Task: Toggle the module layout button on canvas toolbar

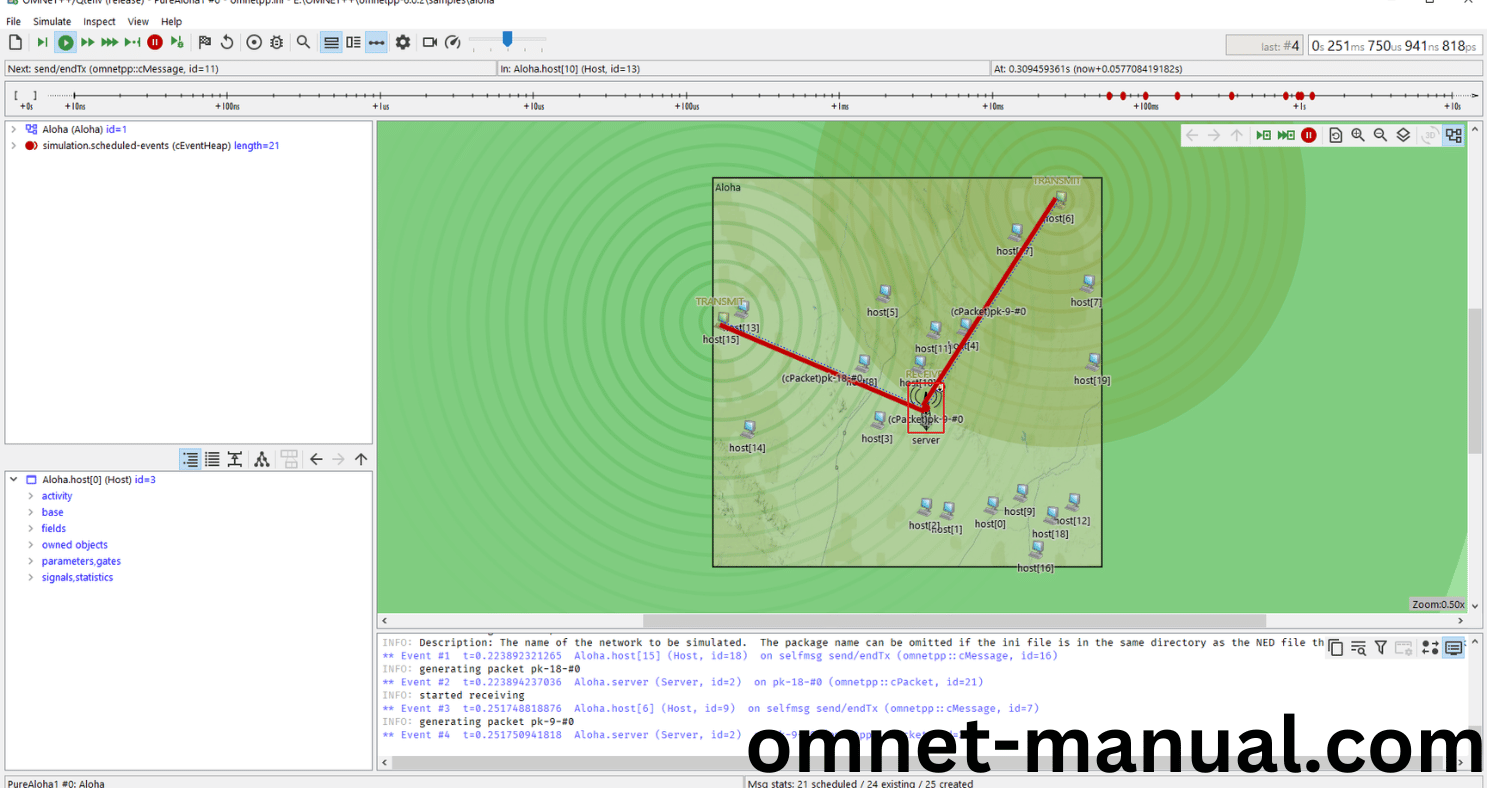Action: (1453, 135)
